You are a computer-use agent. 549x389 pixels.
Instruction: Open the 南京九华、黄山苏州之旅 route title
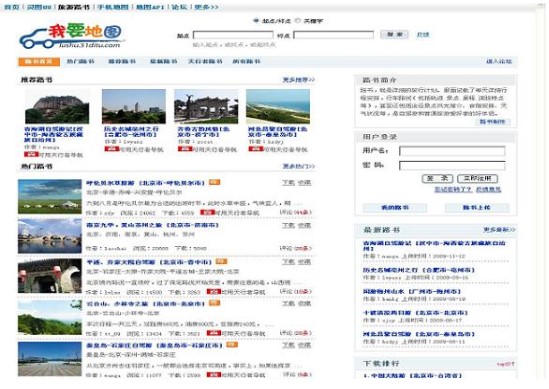pos(153,225)
